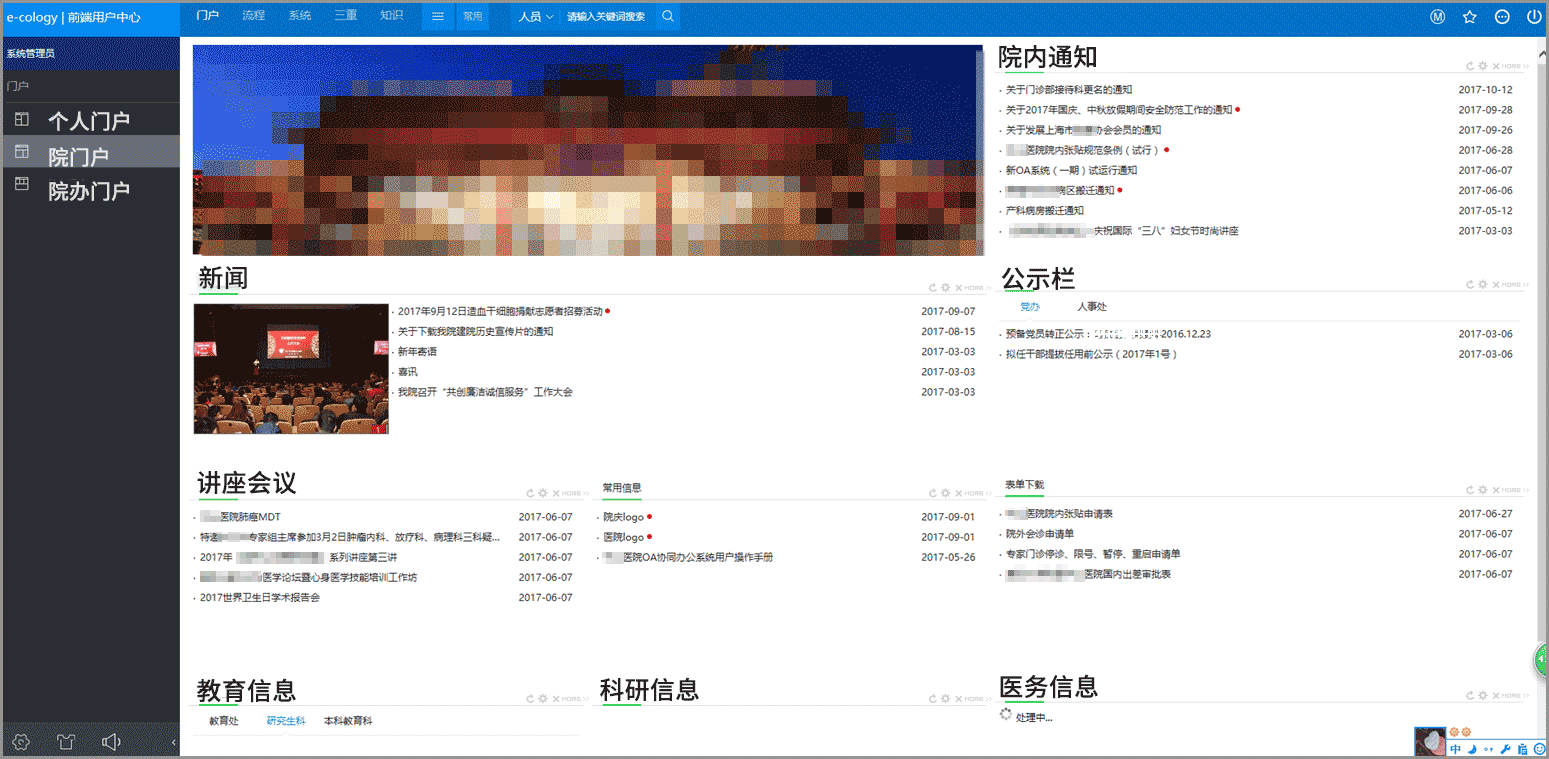Toggle the IME 中 language indicator
This screenshot has width=1549, height=759.
[x=1456, y=749]
